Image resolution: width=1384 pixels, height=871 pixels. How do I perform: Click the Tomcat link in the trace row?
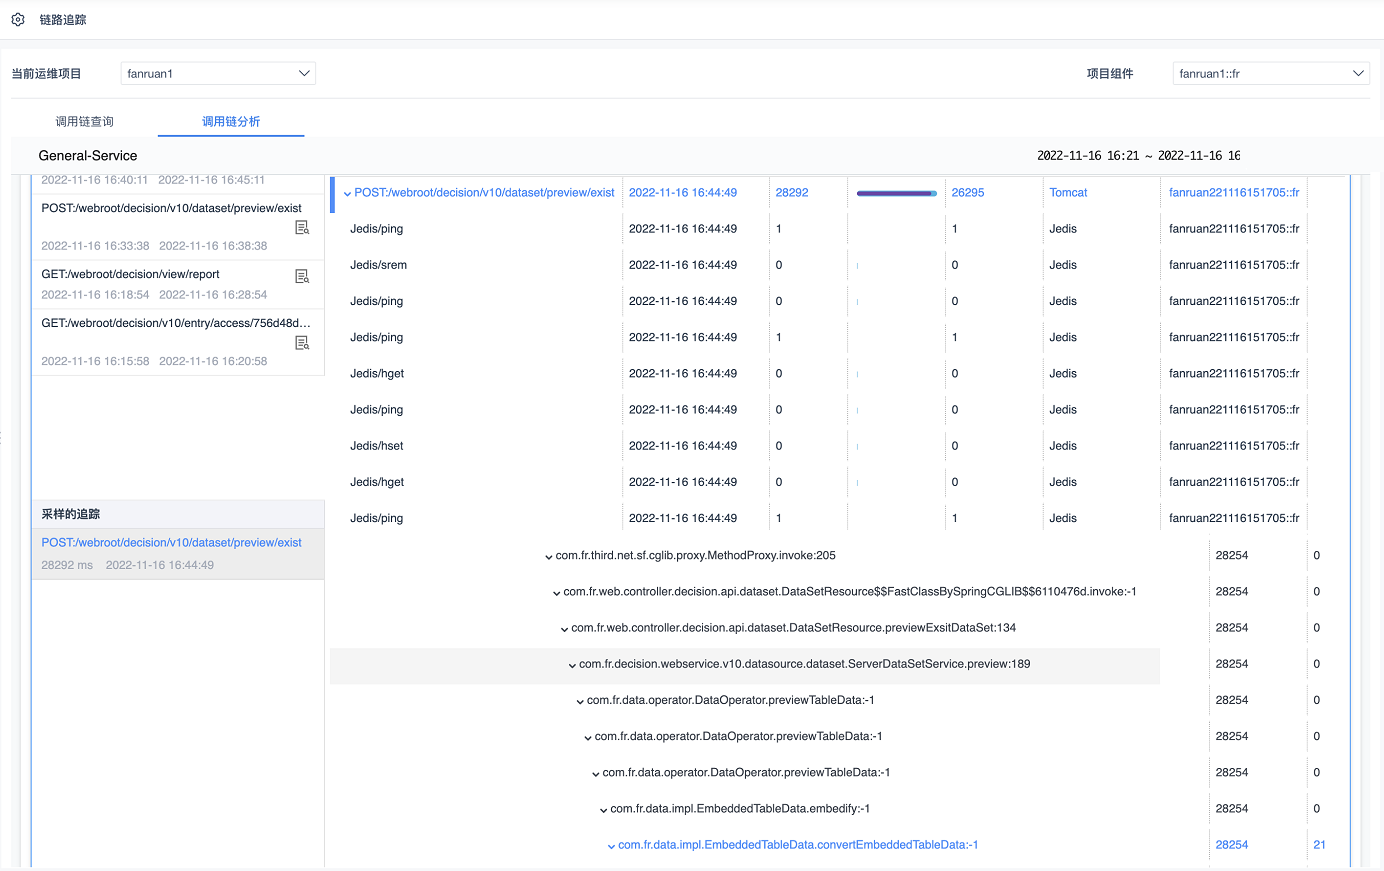(1068, 193)
